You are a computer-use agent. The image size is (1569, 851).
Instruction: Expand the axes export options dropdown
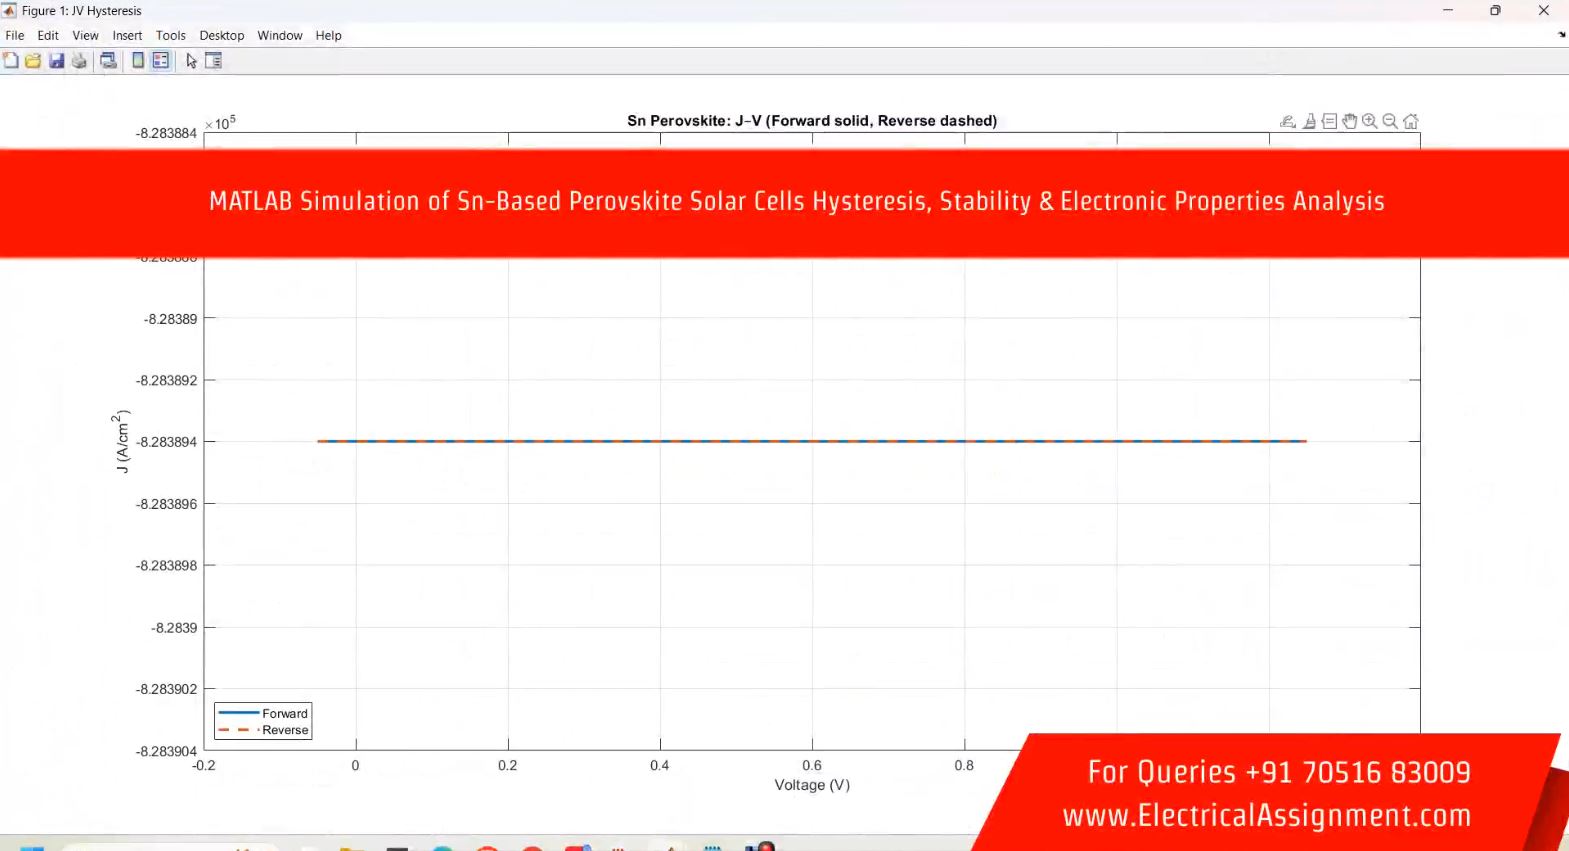[1288, 121]
